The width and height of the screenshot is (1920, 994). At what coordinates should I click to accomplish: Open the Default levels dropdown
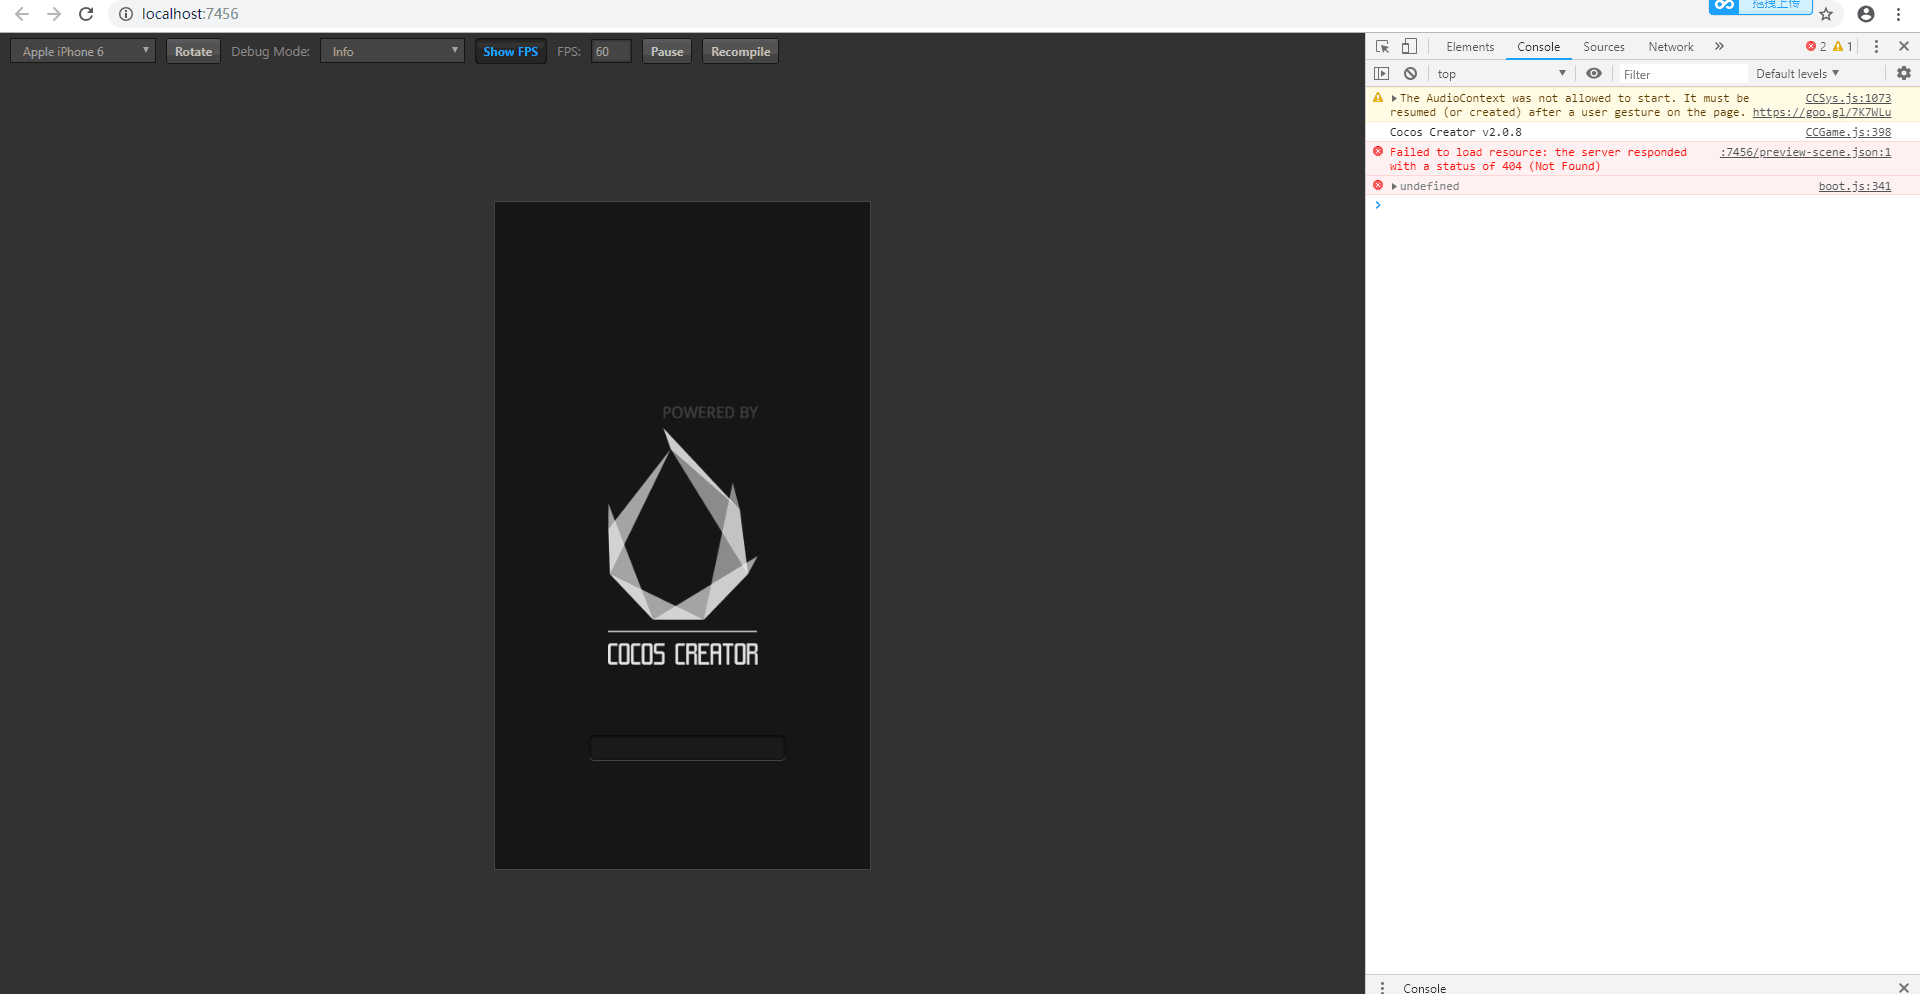pos(1797,74)
